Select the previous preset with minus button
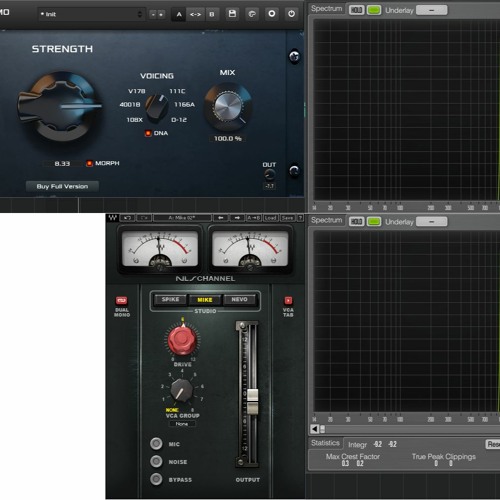The image size is (500, 500). [153, 14]
